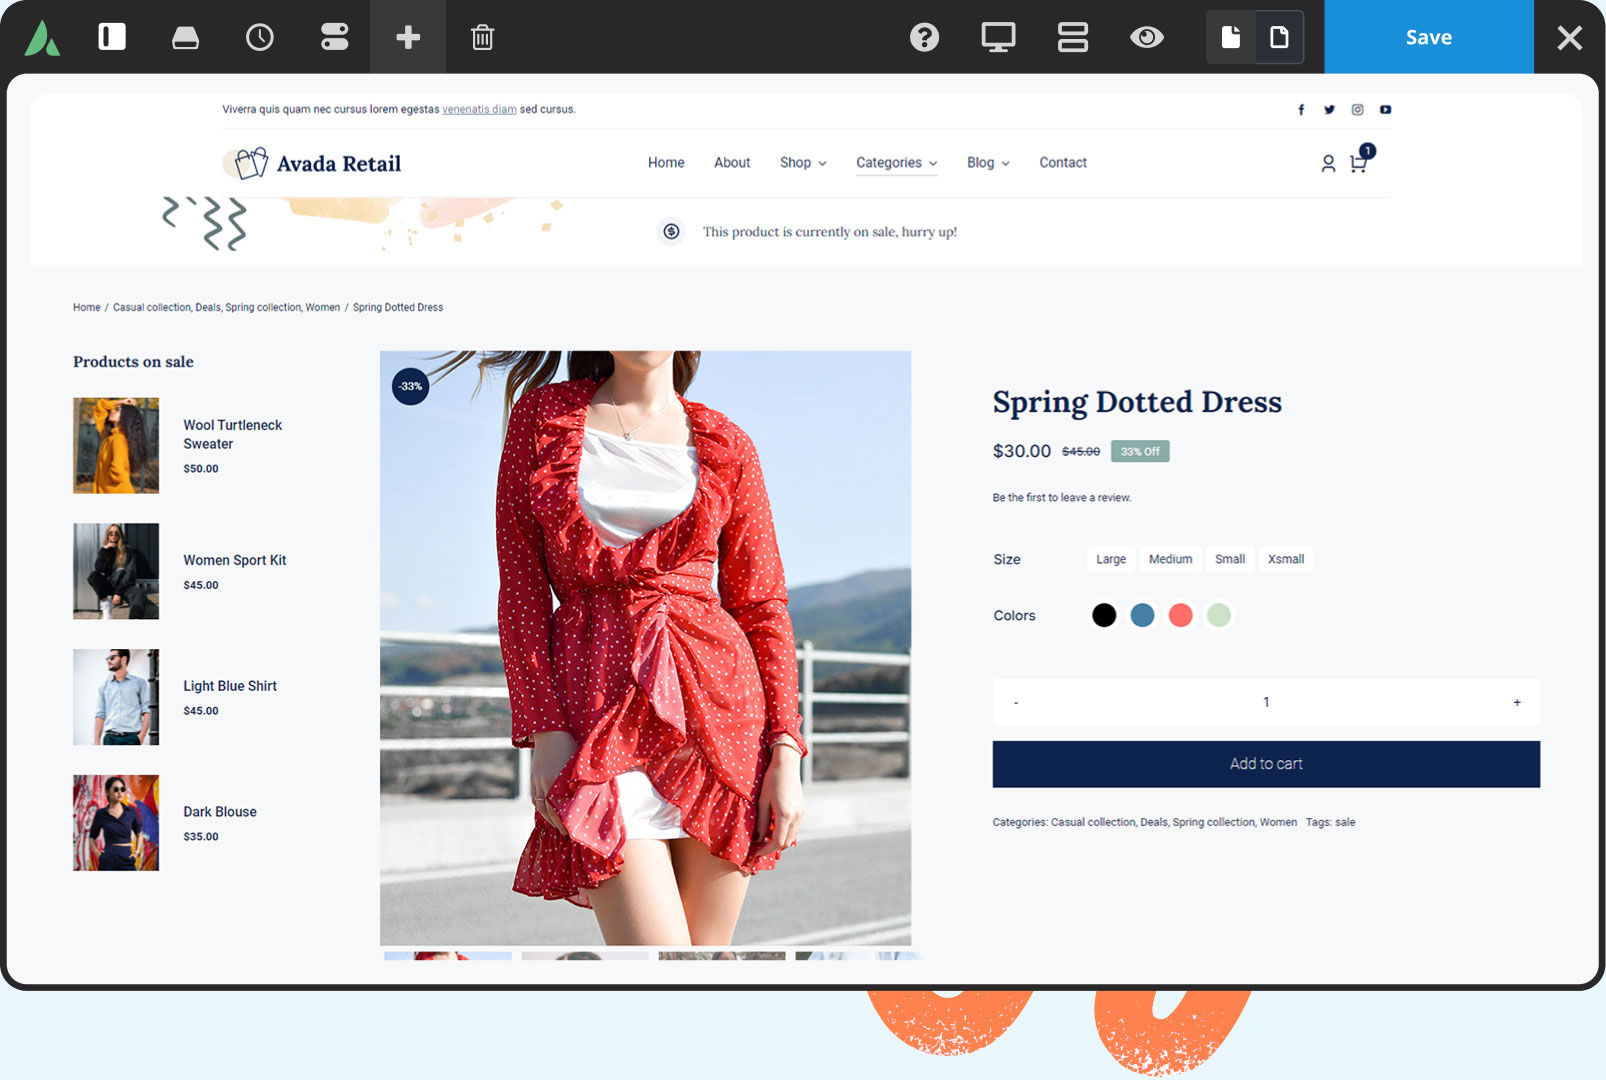Open Avada builder preferences toggles icon
This screenshot has width=1606, height=1080.
click(334, 37)
